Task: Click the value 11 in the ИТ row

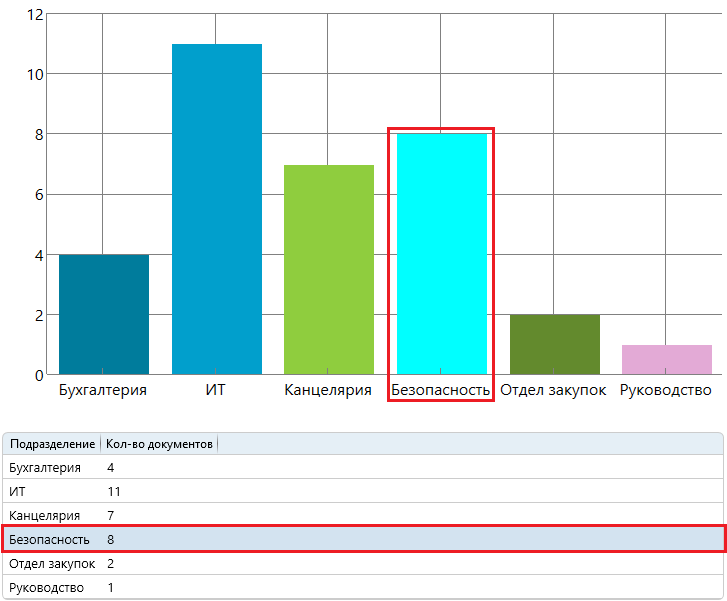Action: click(x=113, y=491)
